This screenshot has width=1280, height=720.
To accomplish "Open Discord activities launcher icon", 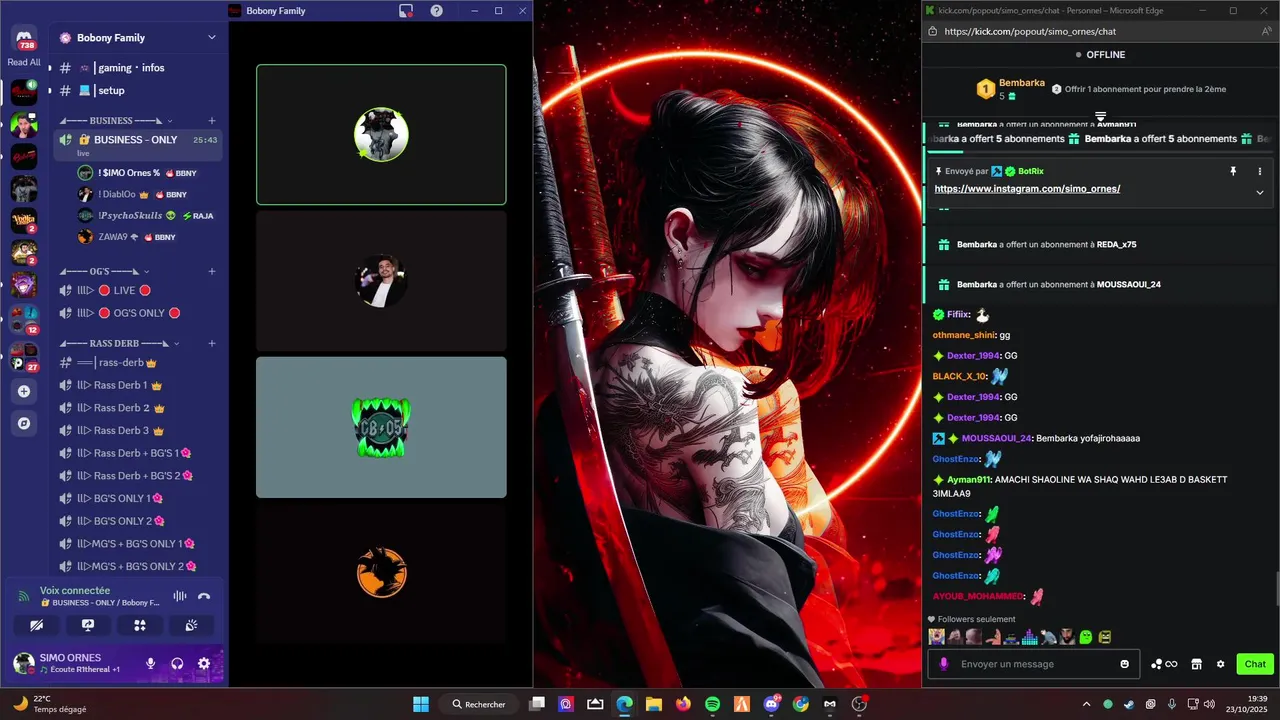I will pos(140,625).
